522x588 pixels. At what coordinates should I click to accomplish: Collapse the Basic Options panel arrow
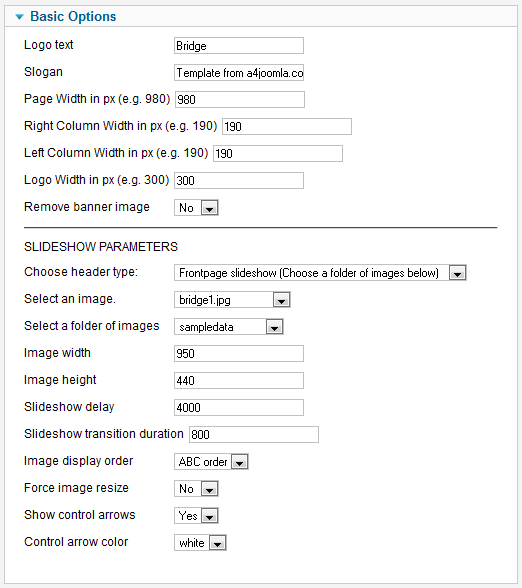20,16
